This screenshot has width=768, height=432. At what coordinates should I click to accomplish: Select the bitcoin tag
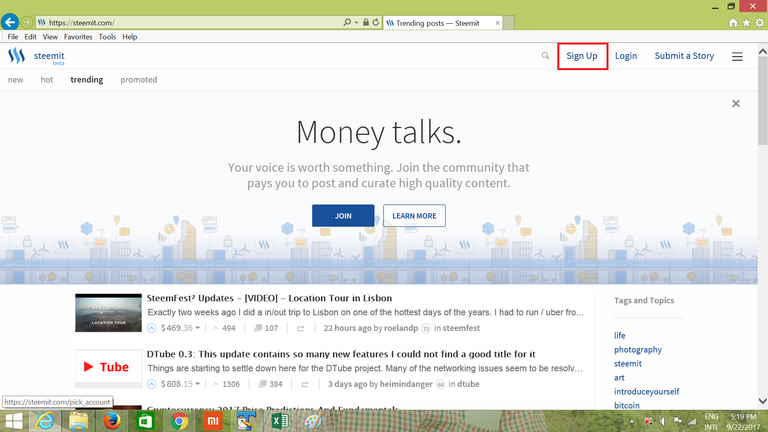(x=627, y=406)
